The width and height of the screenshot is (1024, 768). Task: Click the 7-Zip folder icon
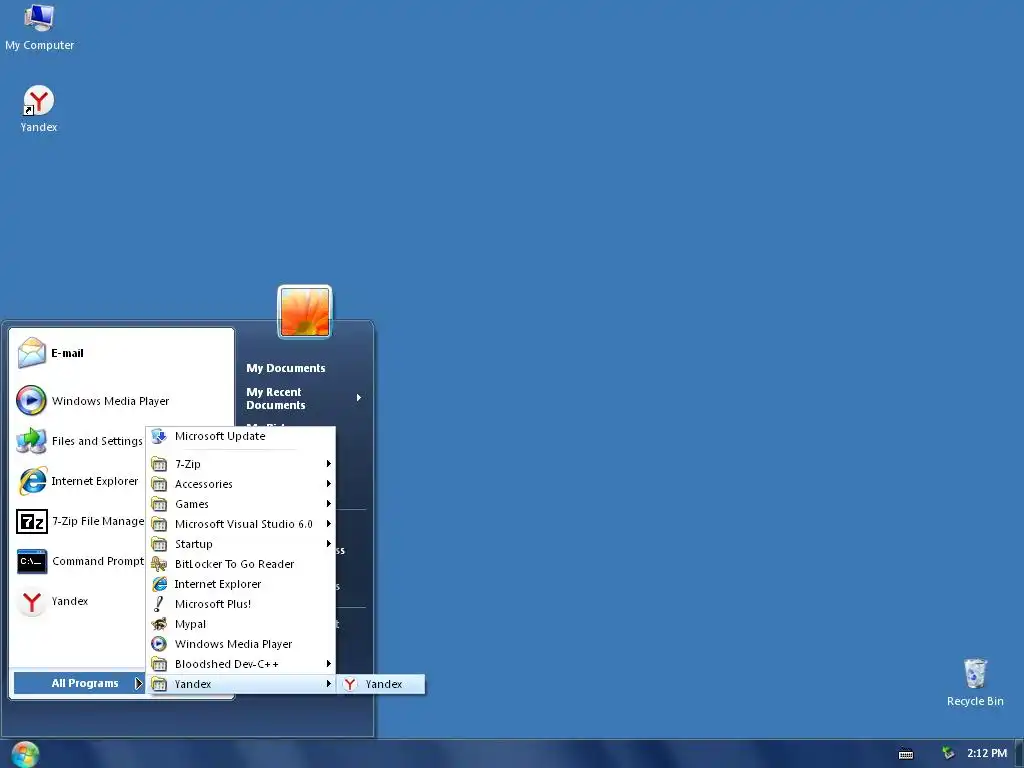(159, 464)
